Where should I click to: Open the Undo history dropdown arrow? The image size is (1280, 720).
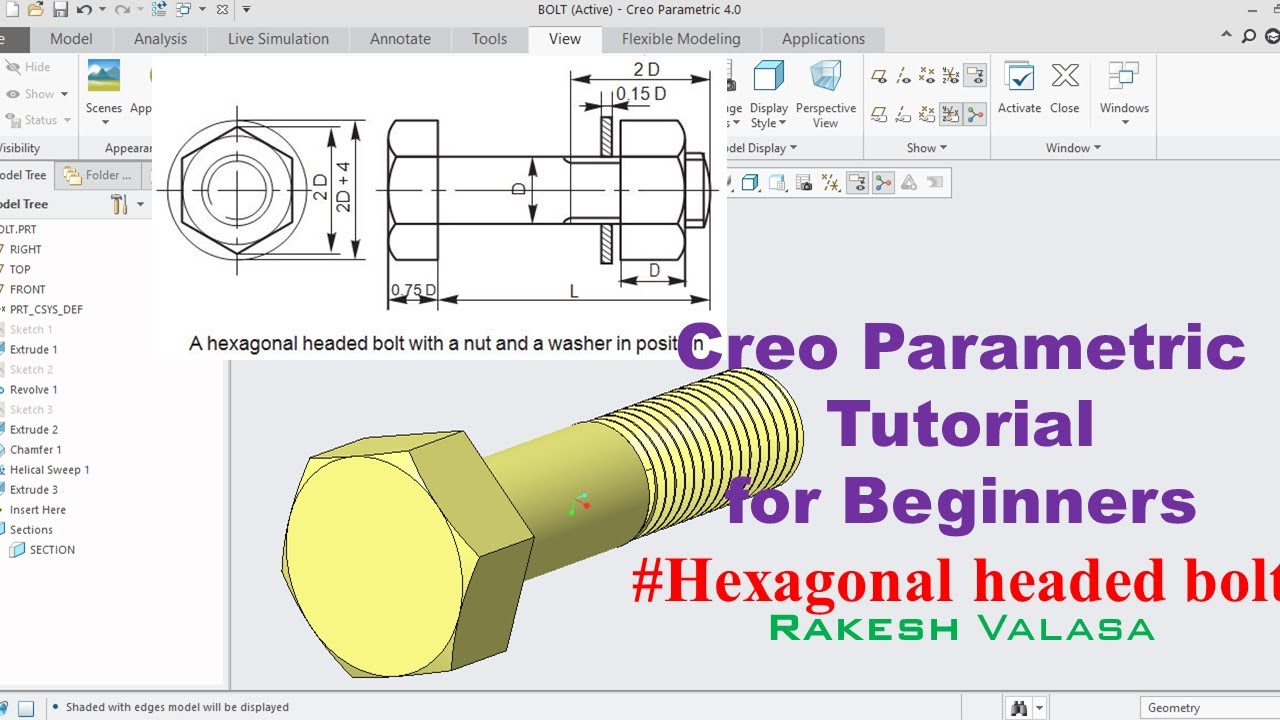[x=100, y=10]
